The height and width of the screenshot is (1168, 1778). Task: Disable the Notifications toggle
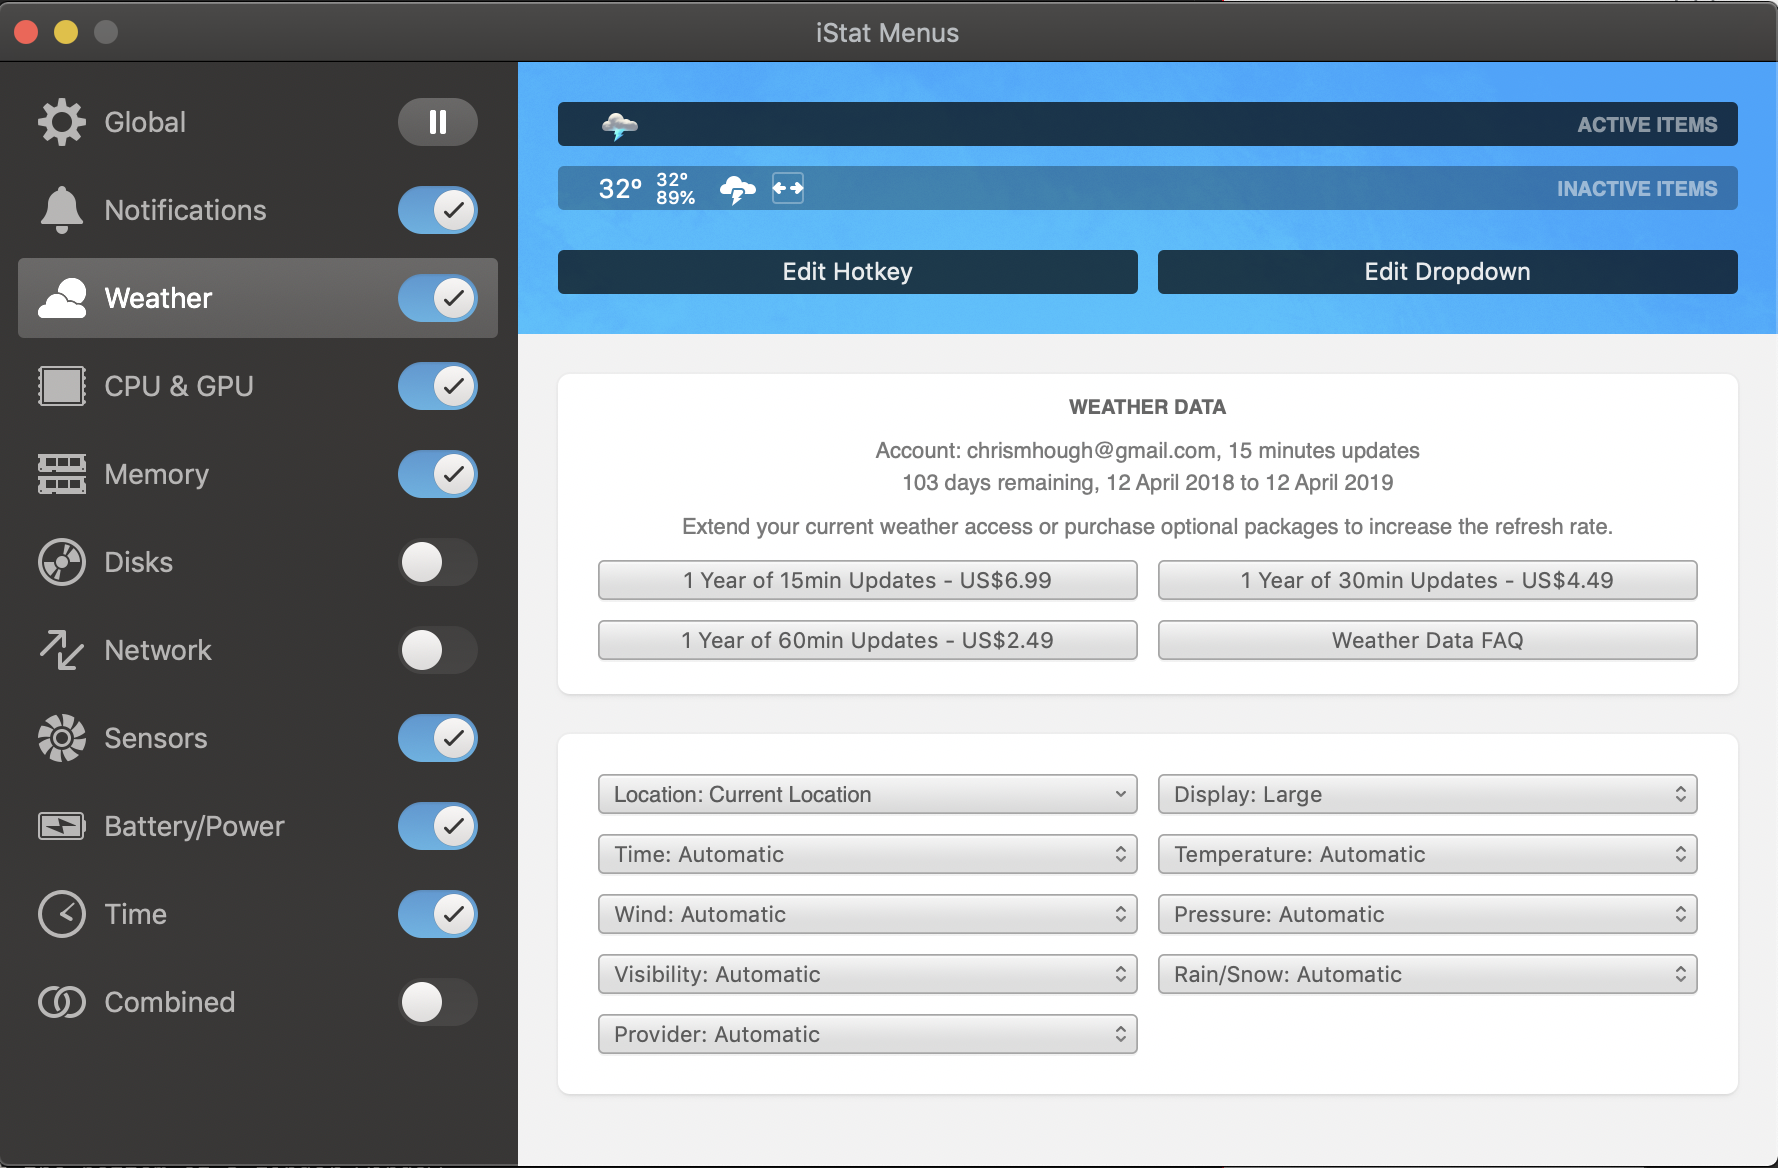[438, 210]
